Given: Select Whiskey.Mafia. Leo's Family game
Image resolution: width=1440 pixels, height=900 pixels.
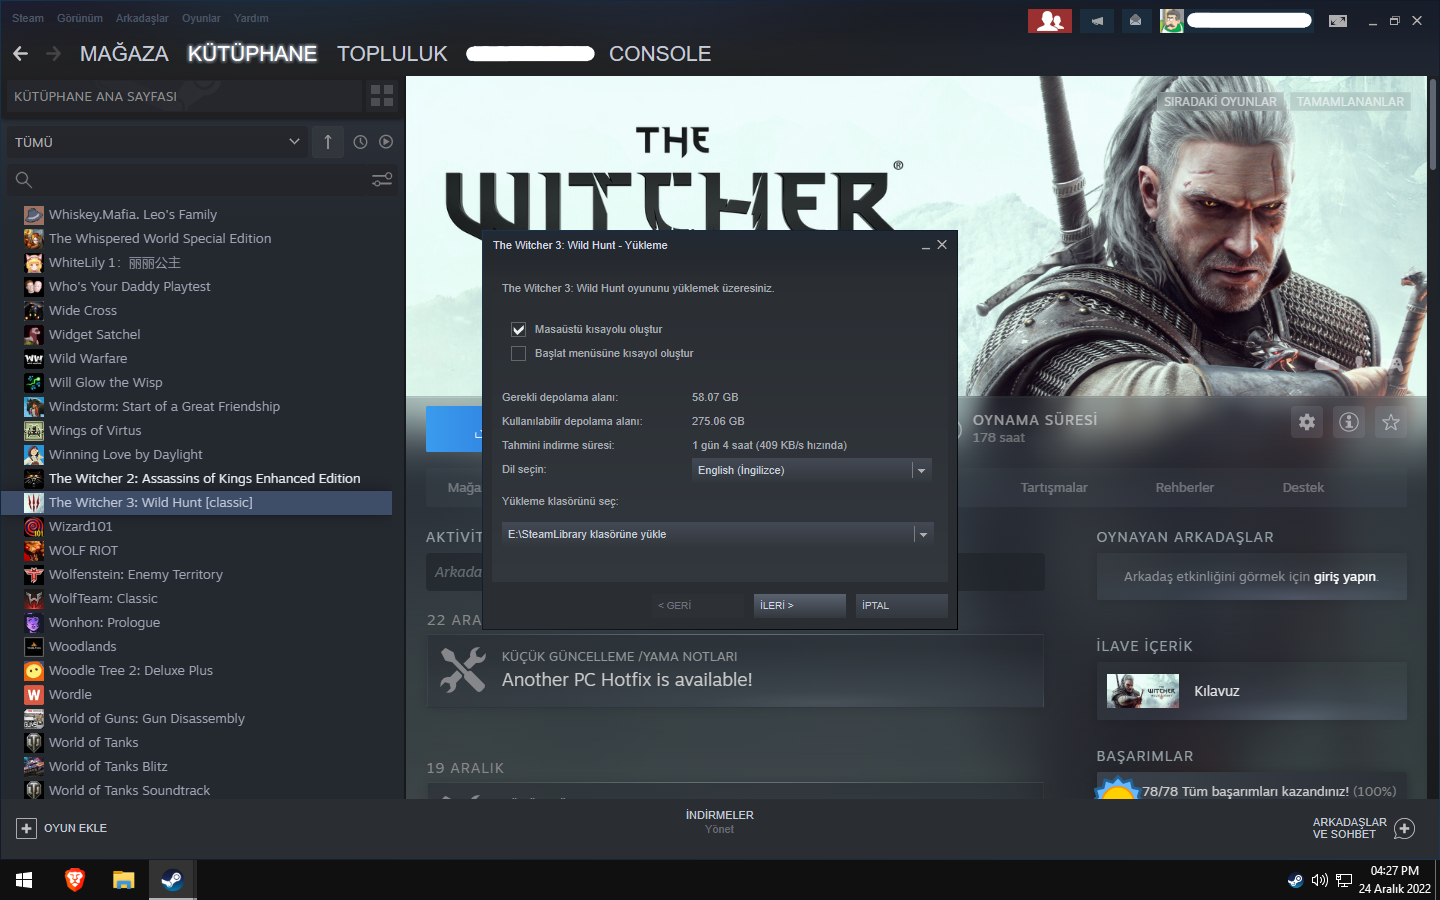Looking at the screenshot, I should tap(133, 215).
